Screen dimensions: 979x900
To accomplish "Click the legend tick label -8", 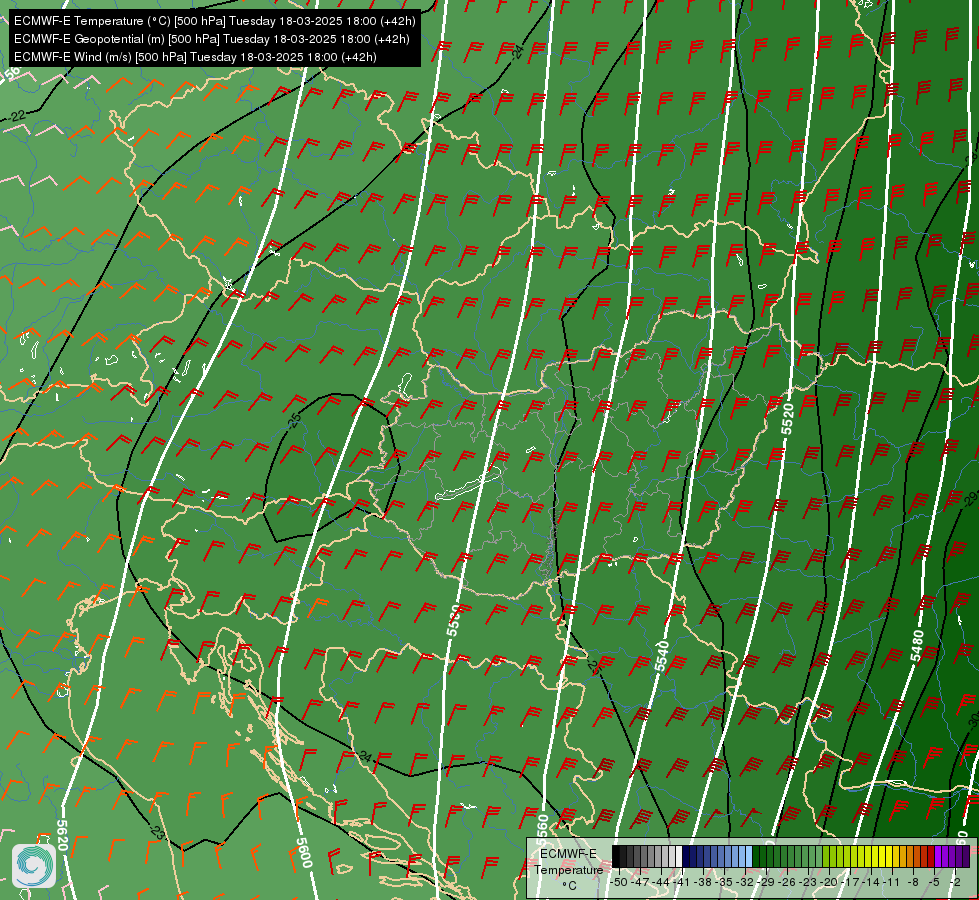I will point(913,883).
